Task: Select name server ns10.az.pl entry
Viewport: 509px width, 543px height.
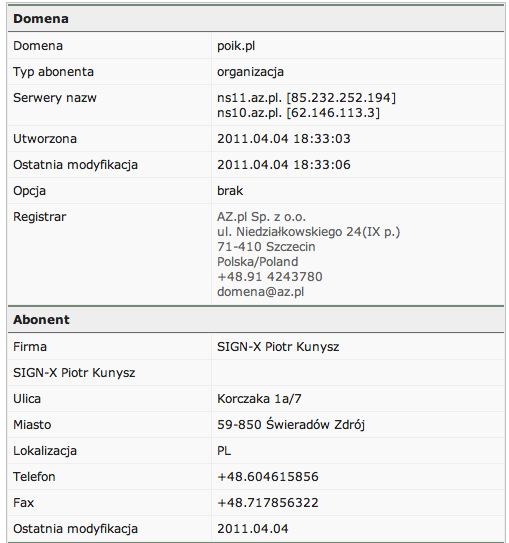Action: tap(298, 113)
